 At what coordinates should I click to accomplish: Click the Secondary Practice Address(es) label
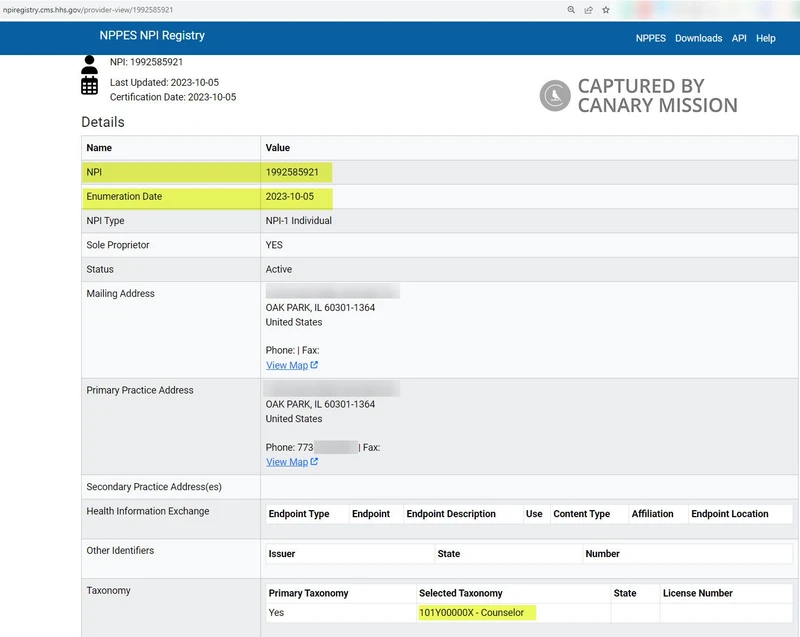point(154,487)
